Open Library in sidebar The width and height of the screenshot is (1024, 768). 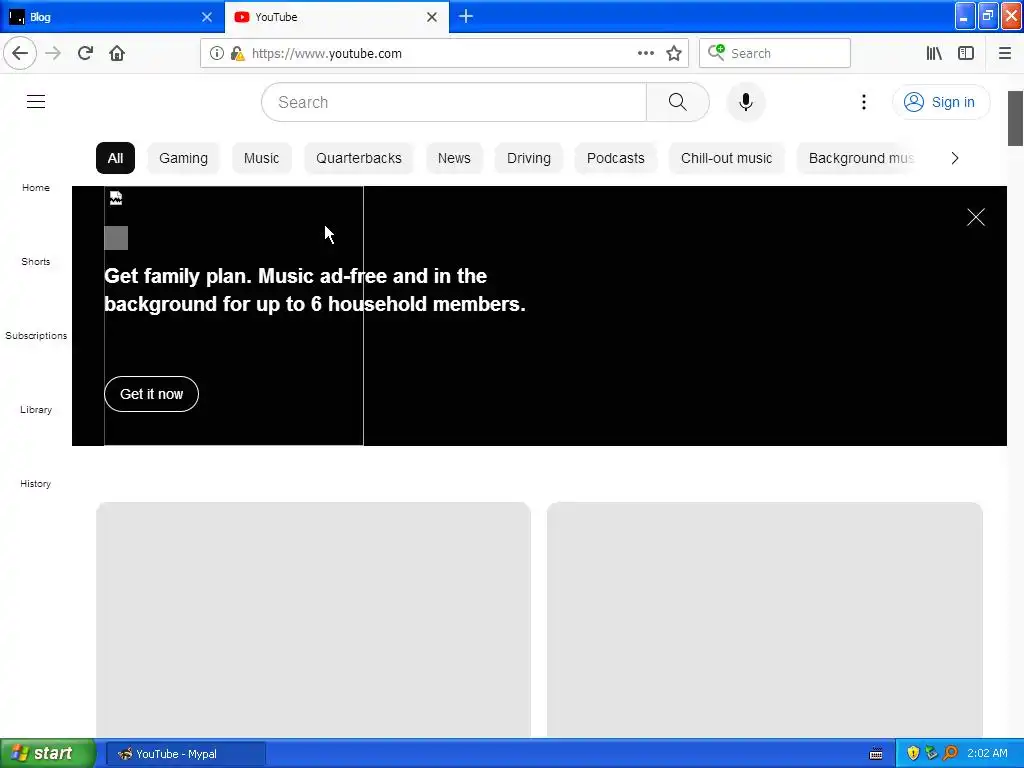(36, 409)
